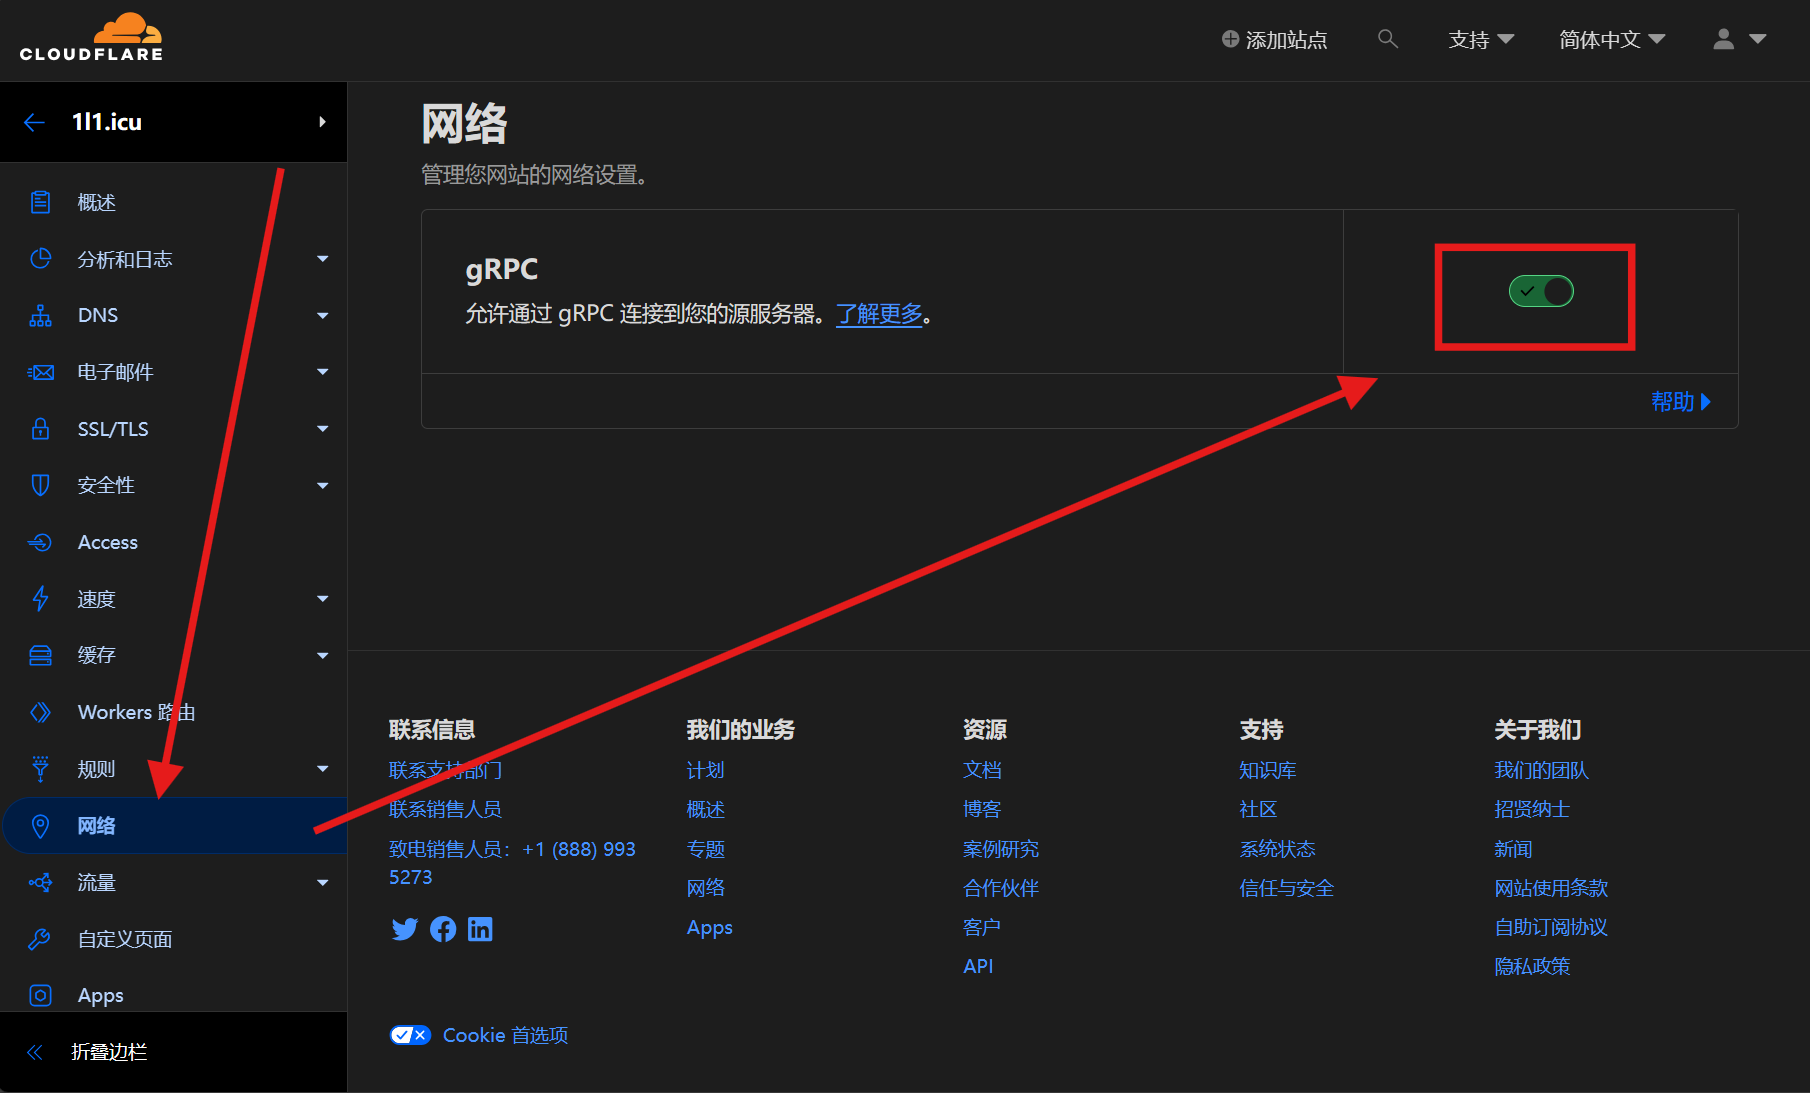This screenshot has height=1093, width=1810.
Task: Open the Cookie 首选项 link
Action: (x=505, y=1035)
